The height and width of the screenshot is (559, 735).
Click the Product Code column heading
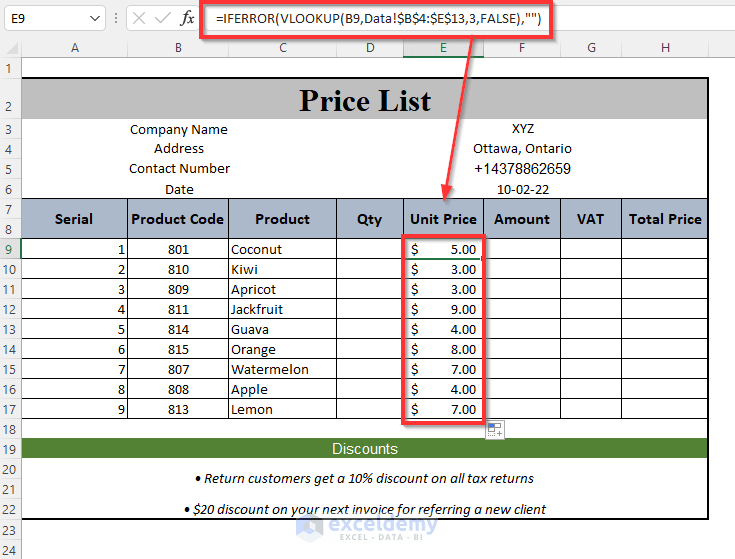click(178, 219)
